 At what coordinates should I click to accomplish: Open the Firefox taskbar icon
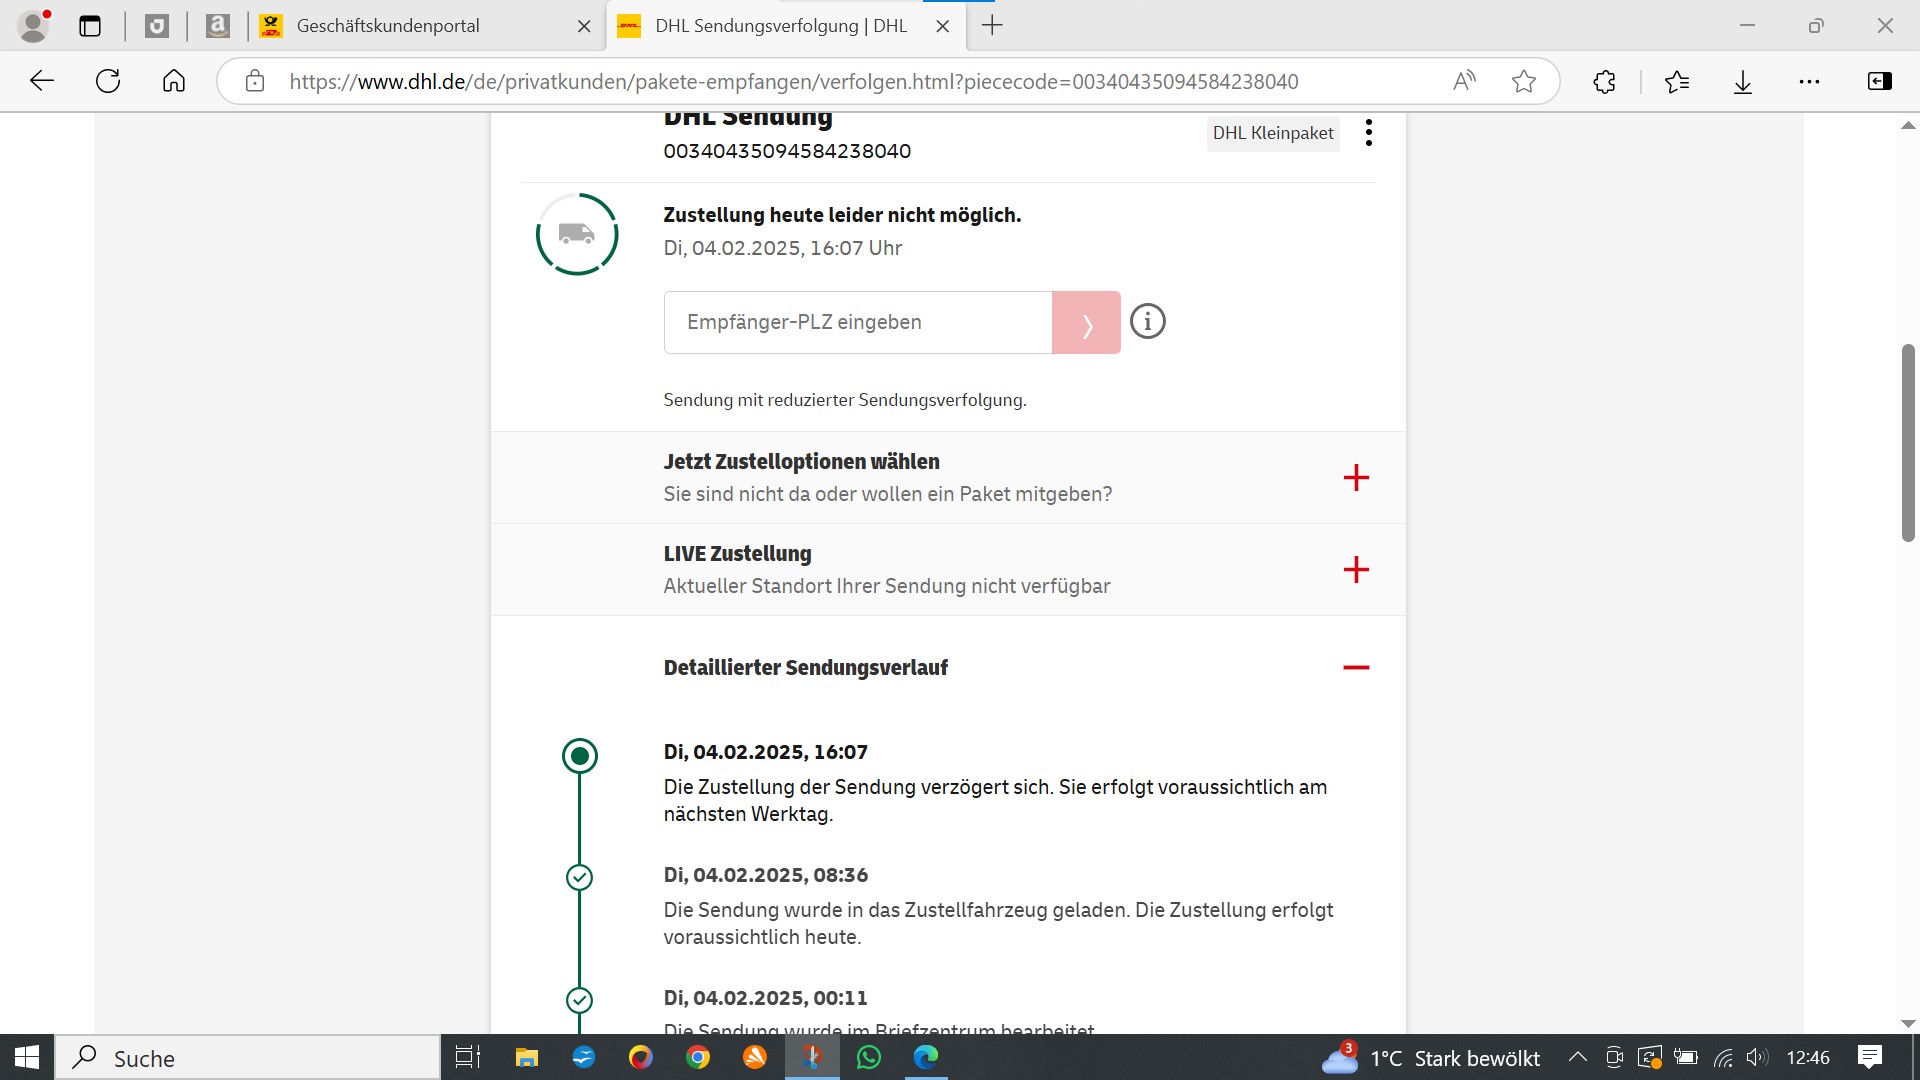(641, 1057)
